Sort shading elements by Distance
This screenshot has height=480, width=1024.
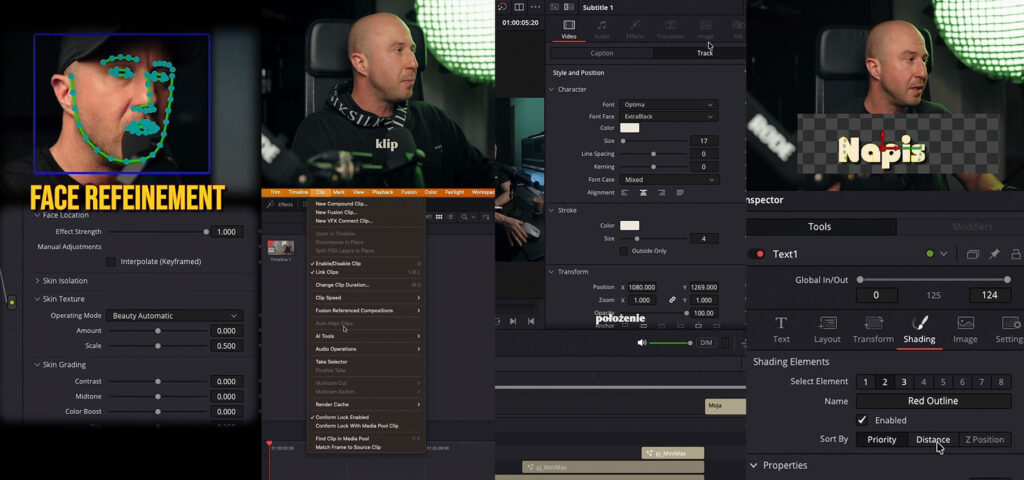(x=933, y=440)
